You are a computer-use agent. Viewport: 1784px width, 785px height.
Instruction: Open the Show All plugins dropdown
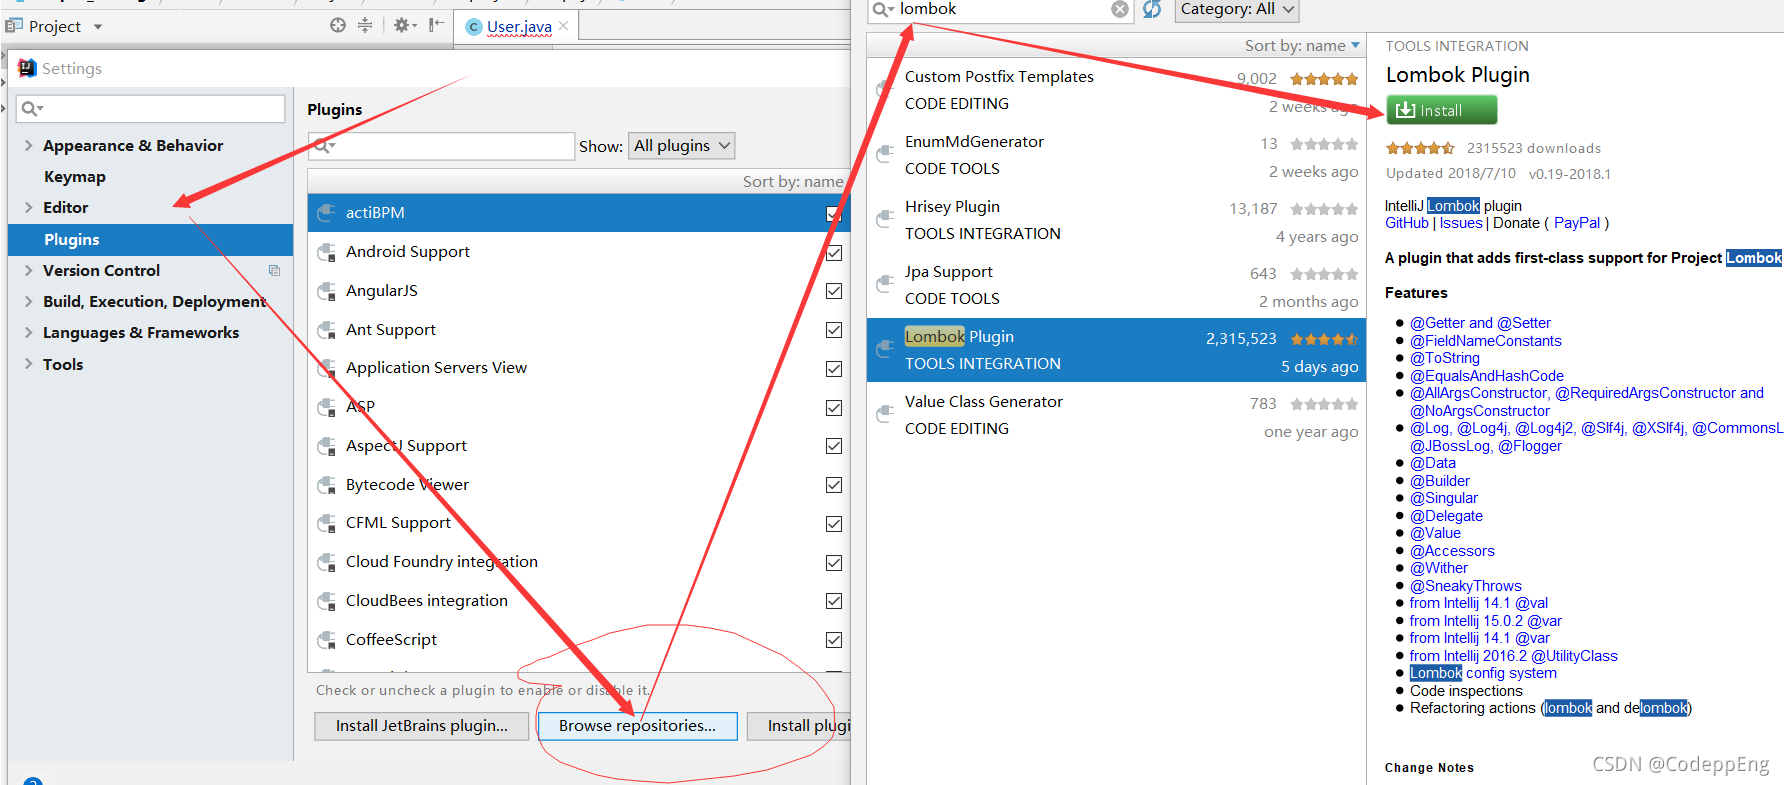(681, 146)
